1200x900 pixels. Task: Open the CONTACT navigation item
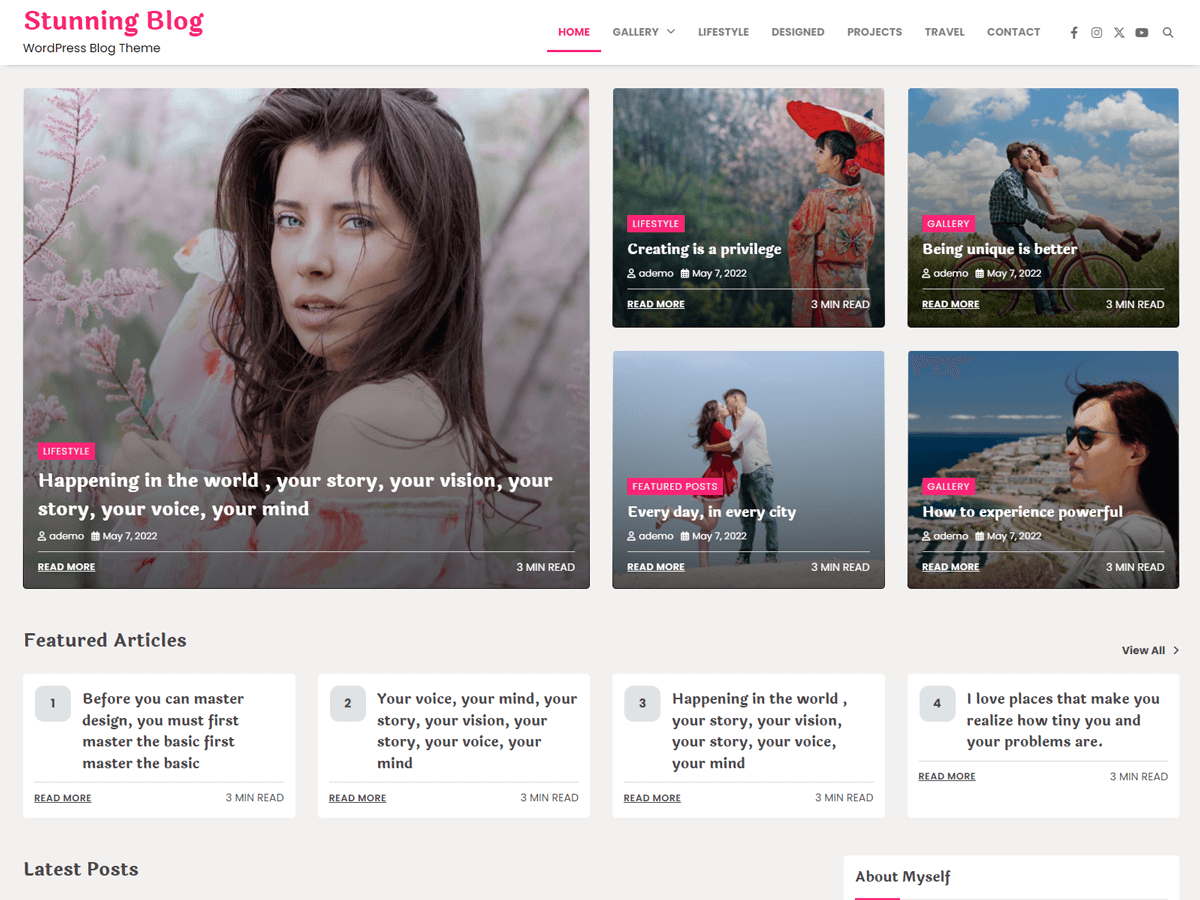1013,31
